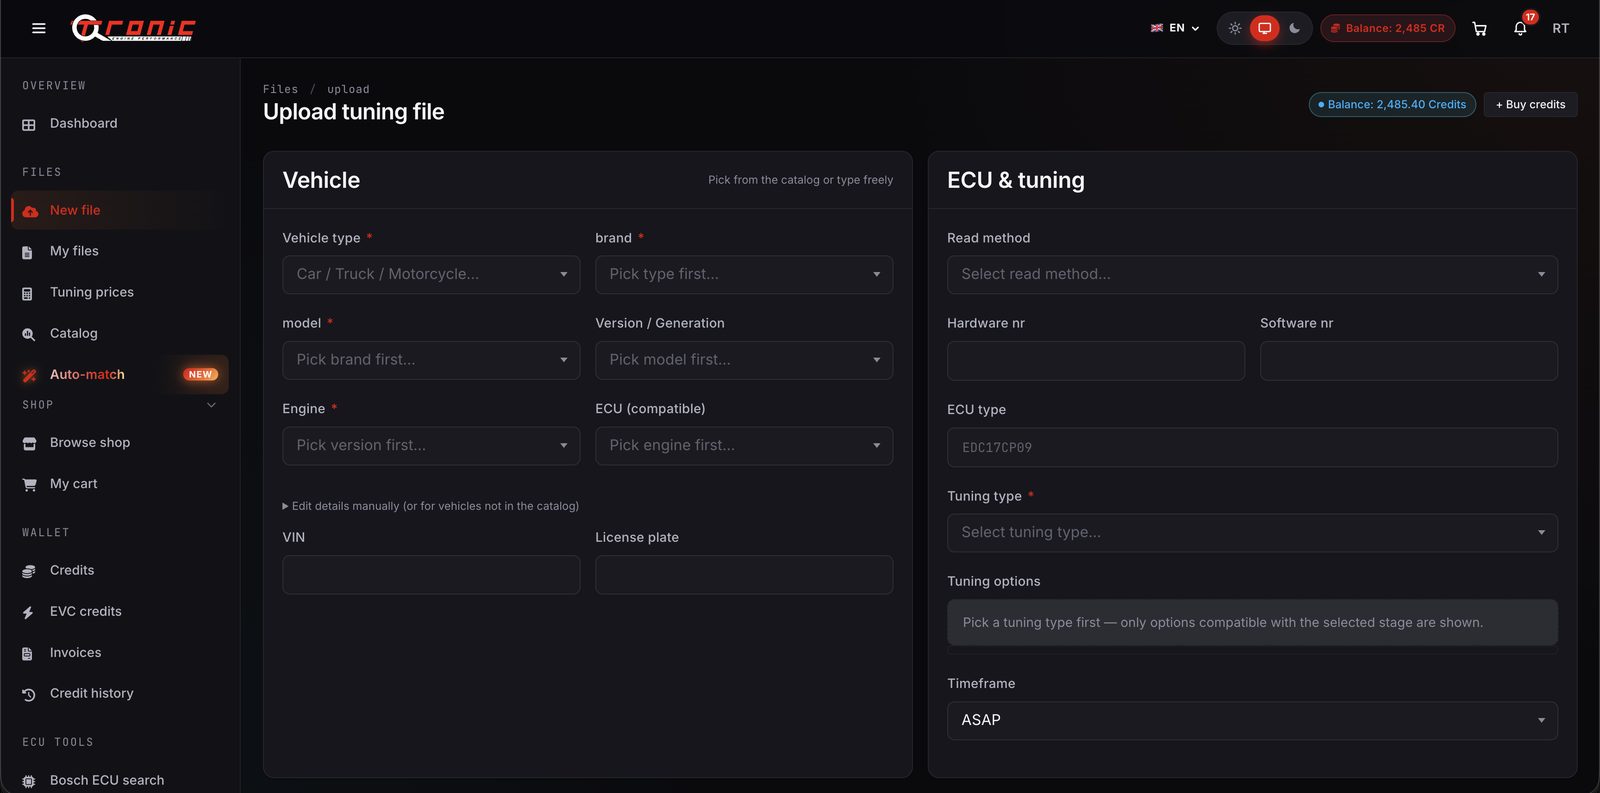This screenshot has height=793, width=1600.
Task: Click the Catalog magnifier icon
Action: click(x=29, y=334)
